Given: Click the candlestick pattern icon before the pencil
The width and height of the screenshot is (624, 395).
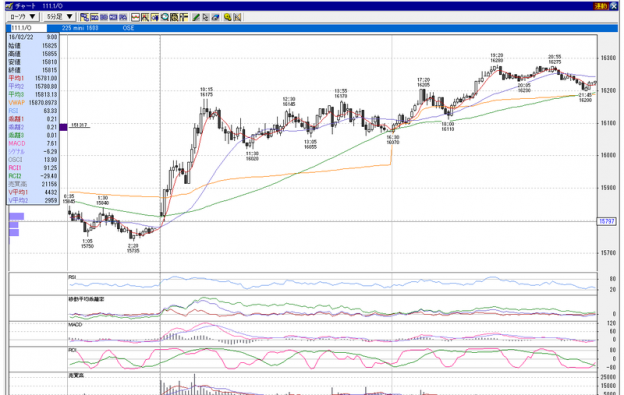Looking at the screenshot, I should 183,17.
